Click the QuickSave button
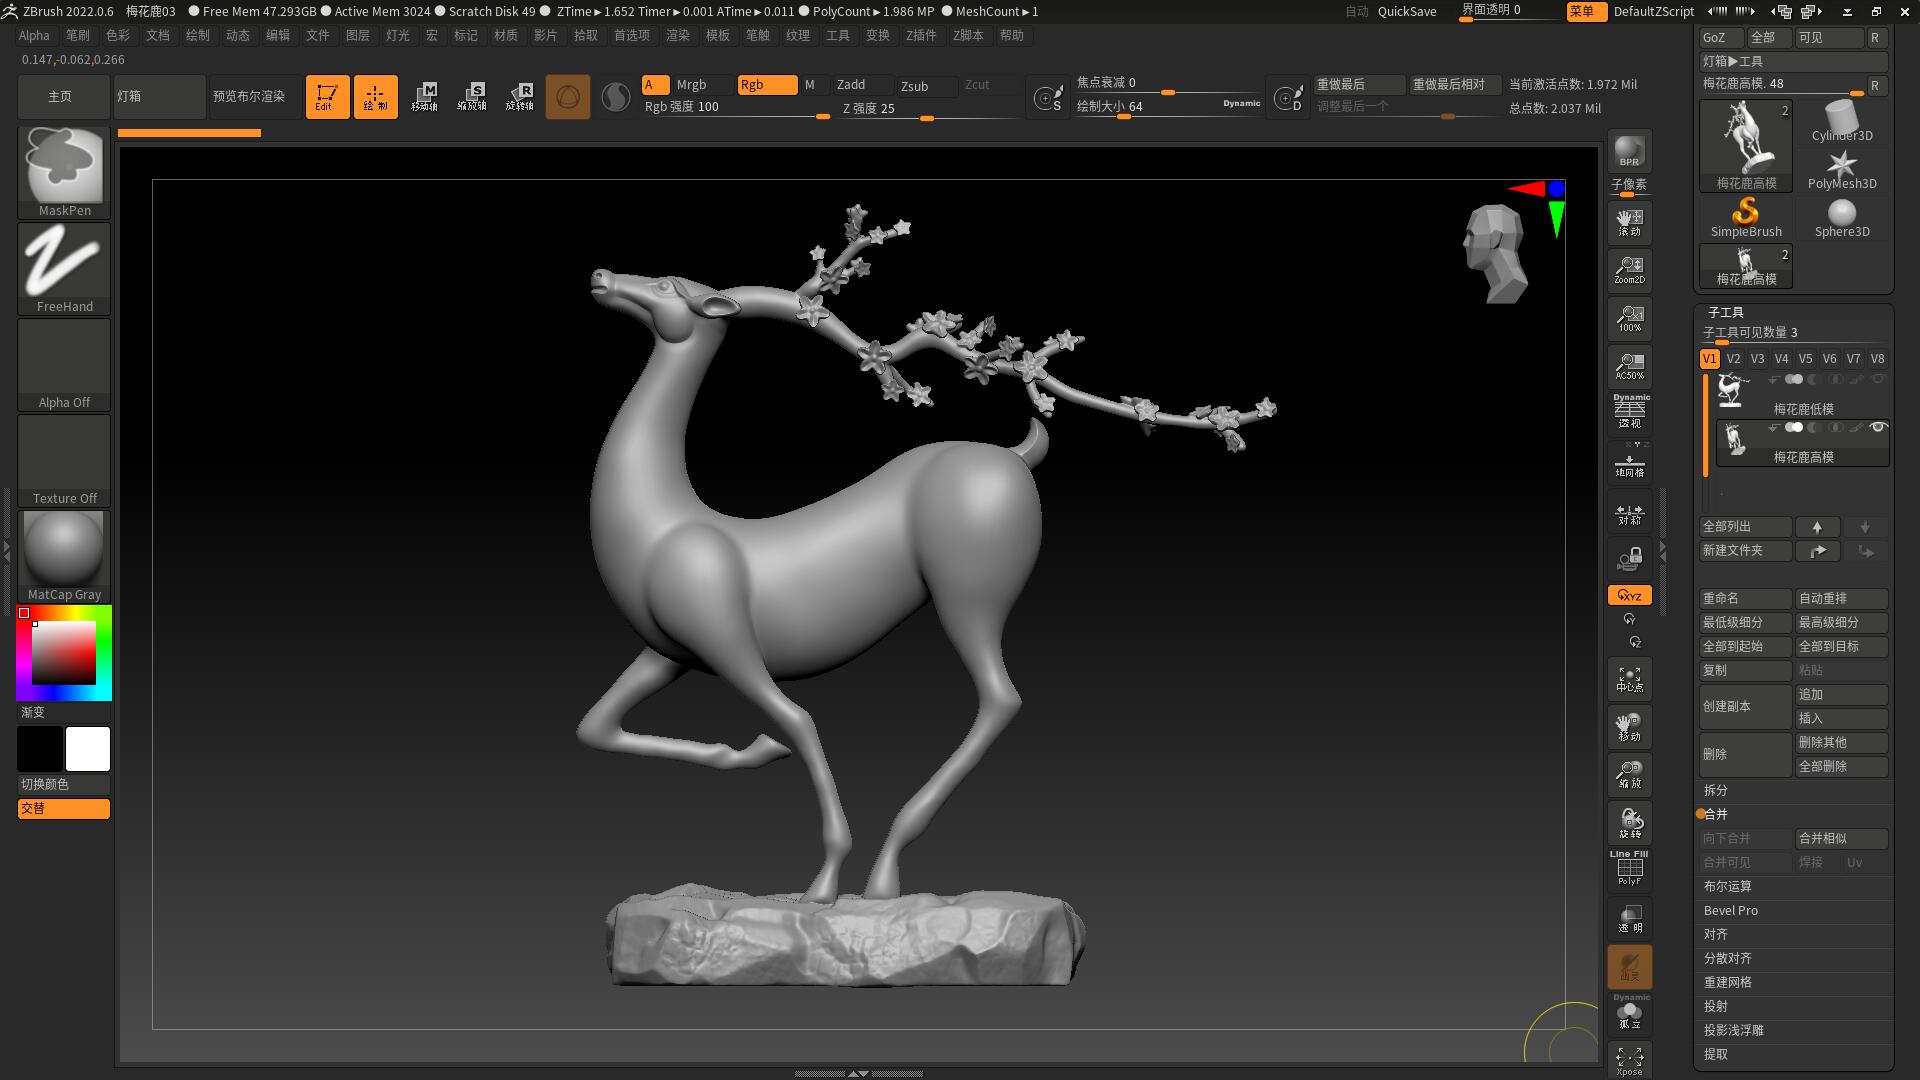 click(x=1406, y=11)
